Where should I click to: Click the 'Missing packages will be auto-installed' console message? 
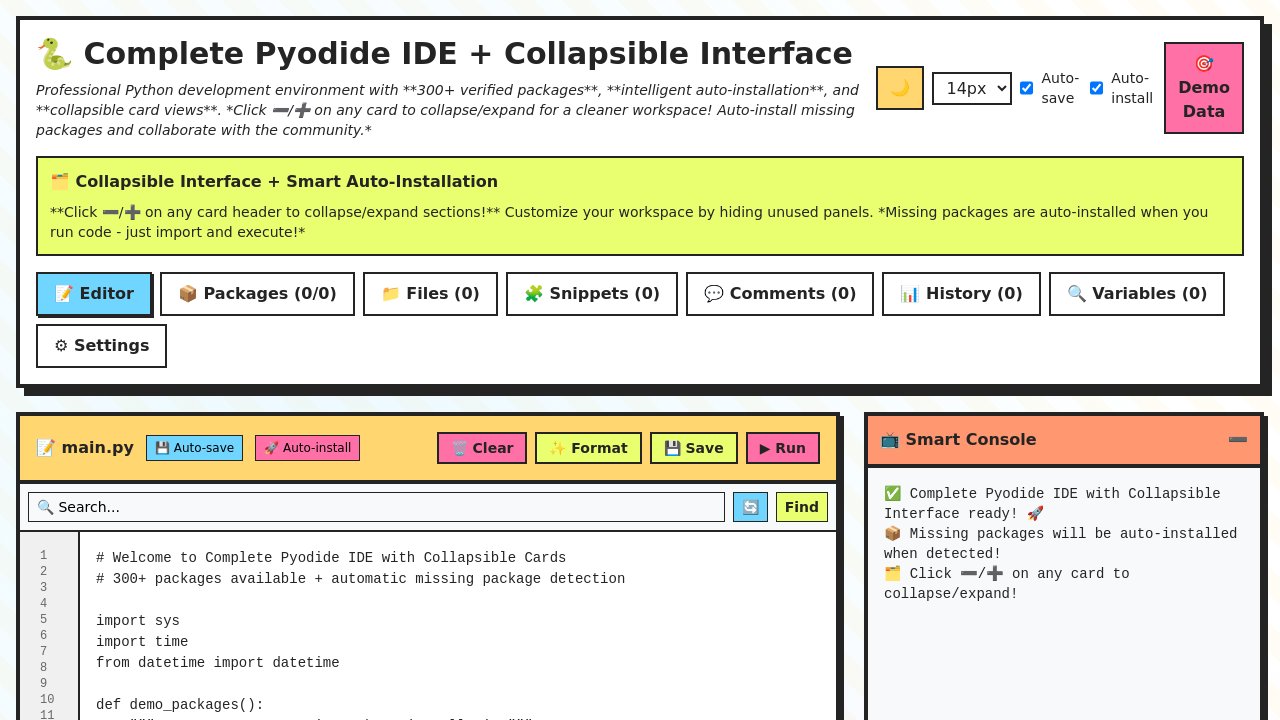click(1060, 544)
